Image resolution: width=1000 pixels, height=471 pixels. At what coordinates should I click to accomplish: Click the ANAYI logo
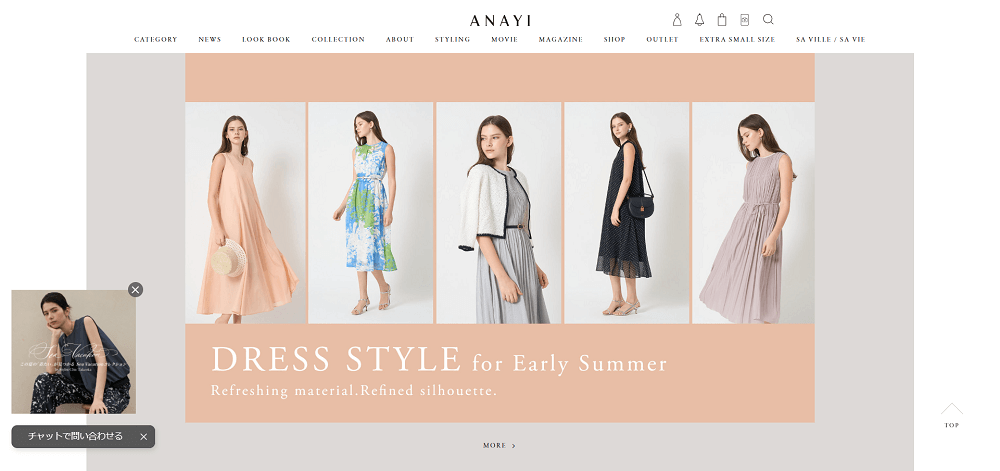(x=501, y=20)
